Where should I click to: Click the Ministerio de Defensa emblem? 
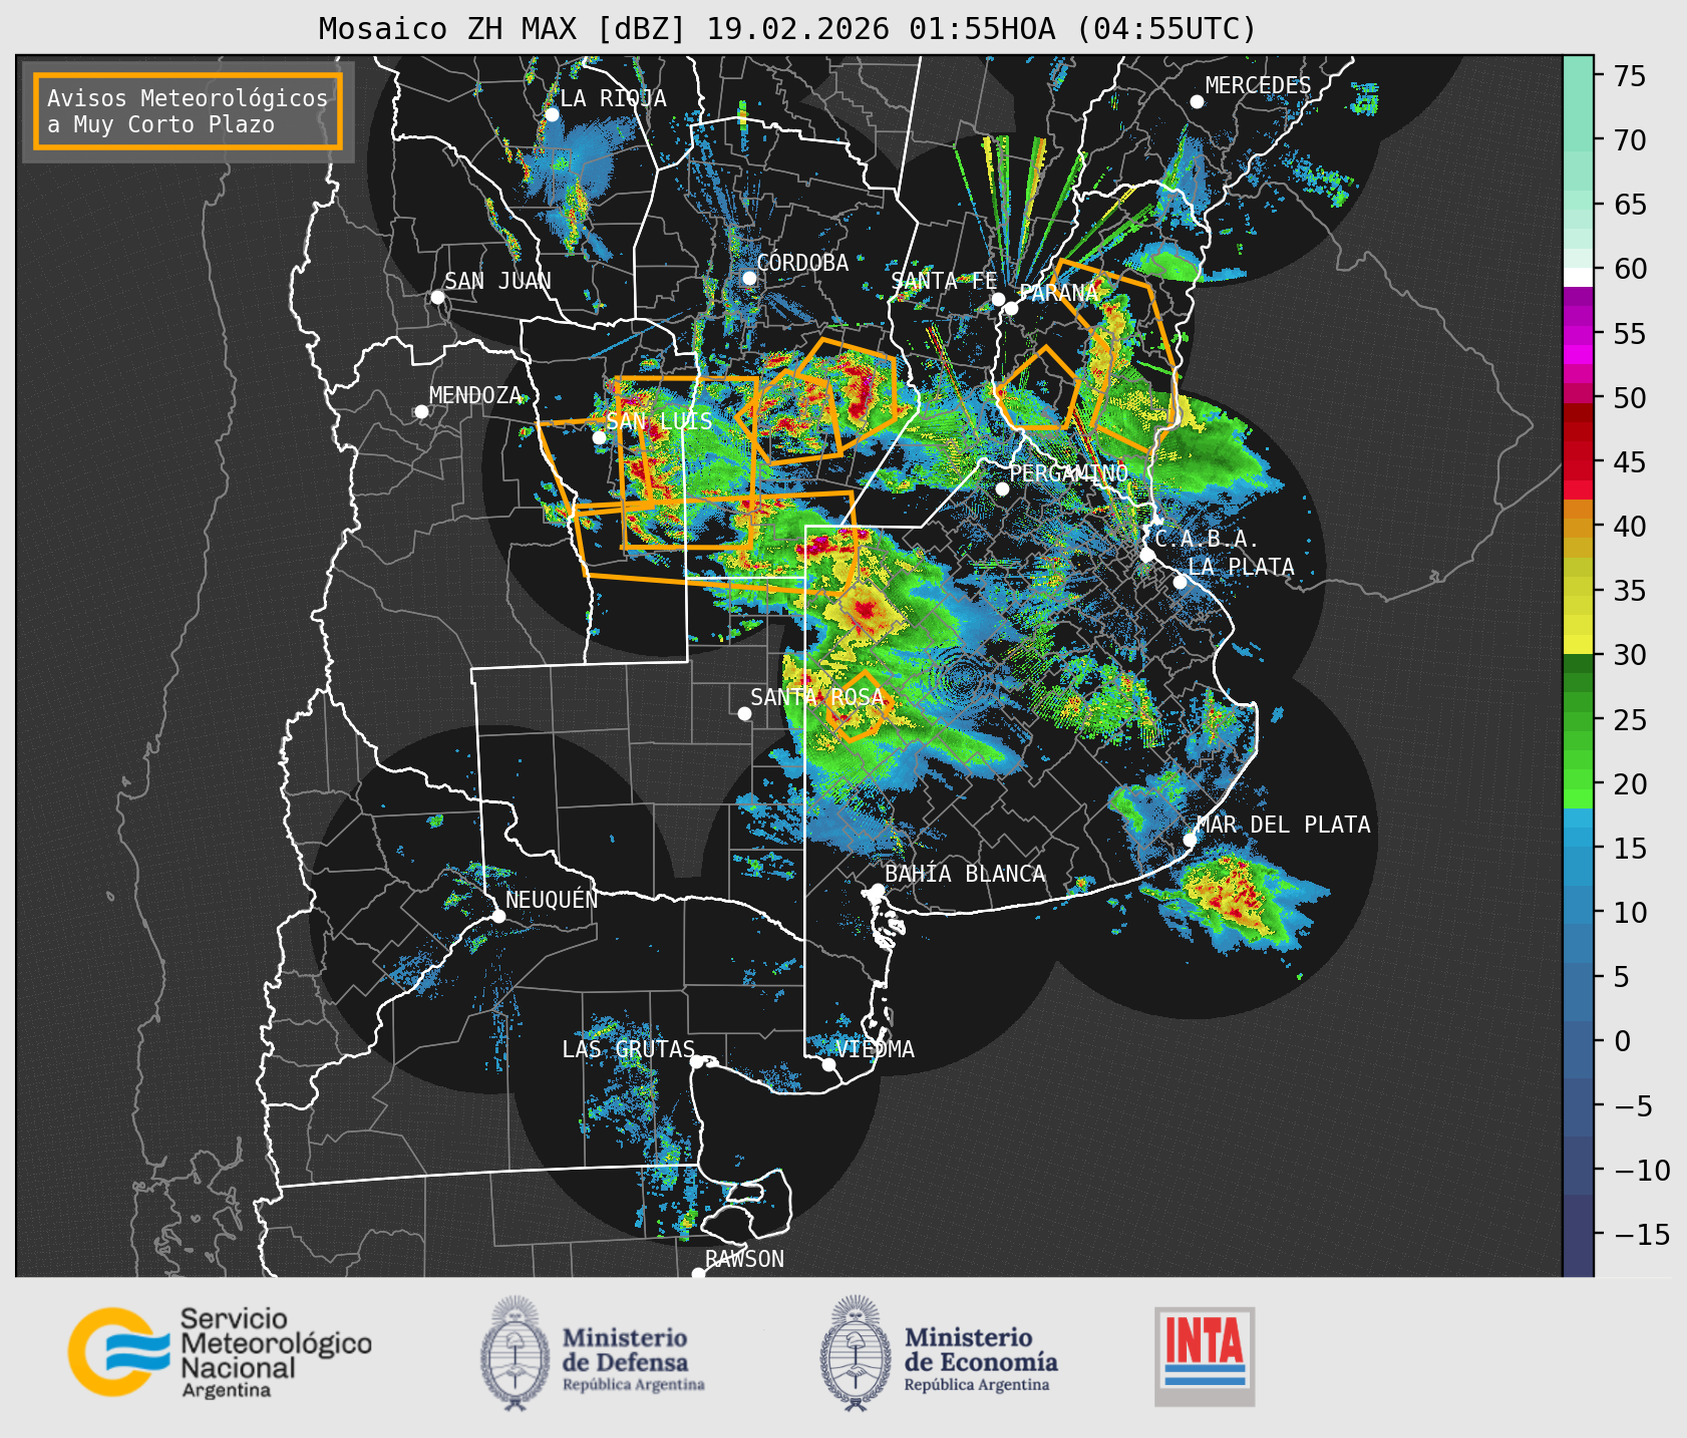pos(514,1353)
